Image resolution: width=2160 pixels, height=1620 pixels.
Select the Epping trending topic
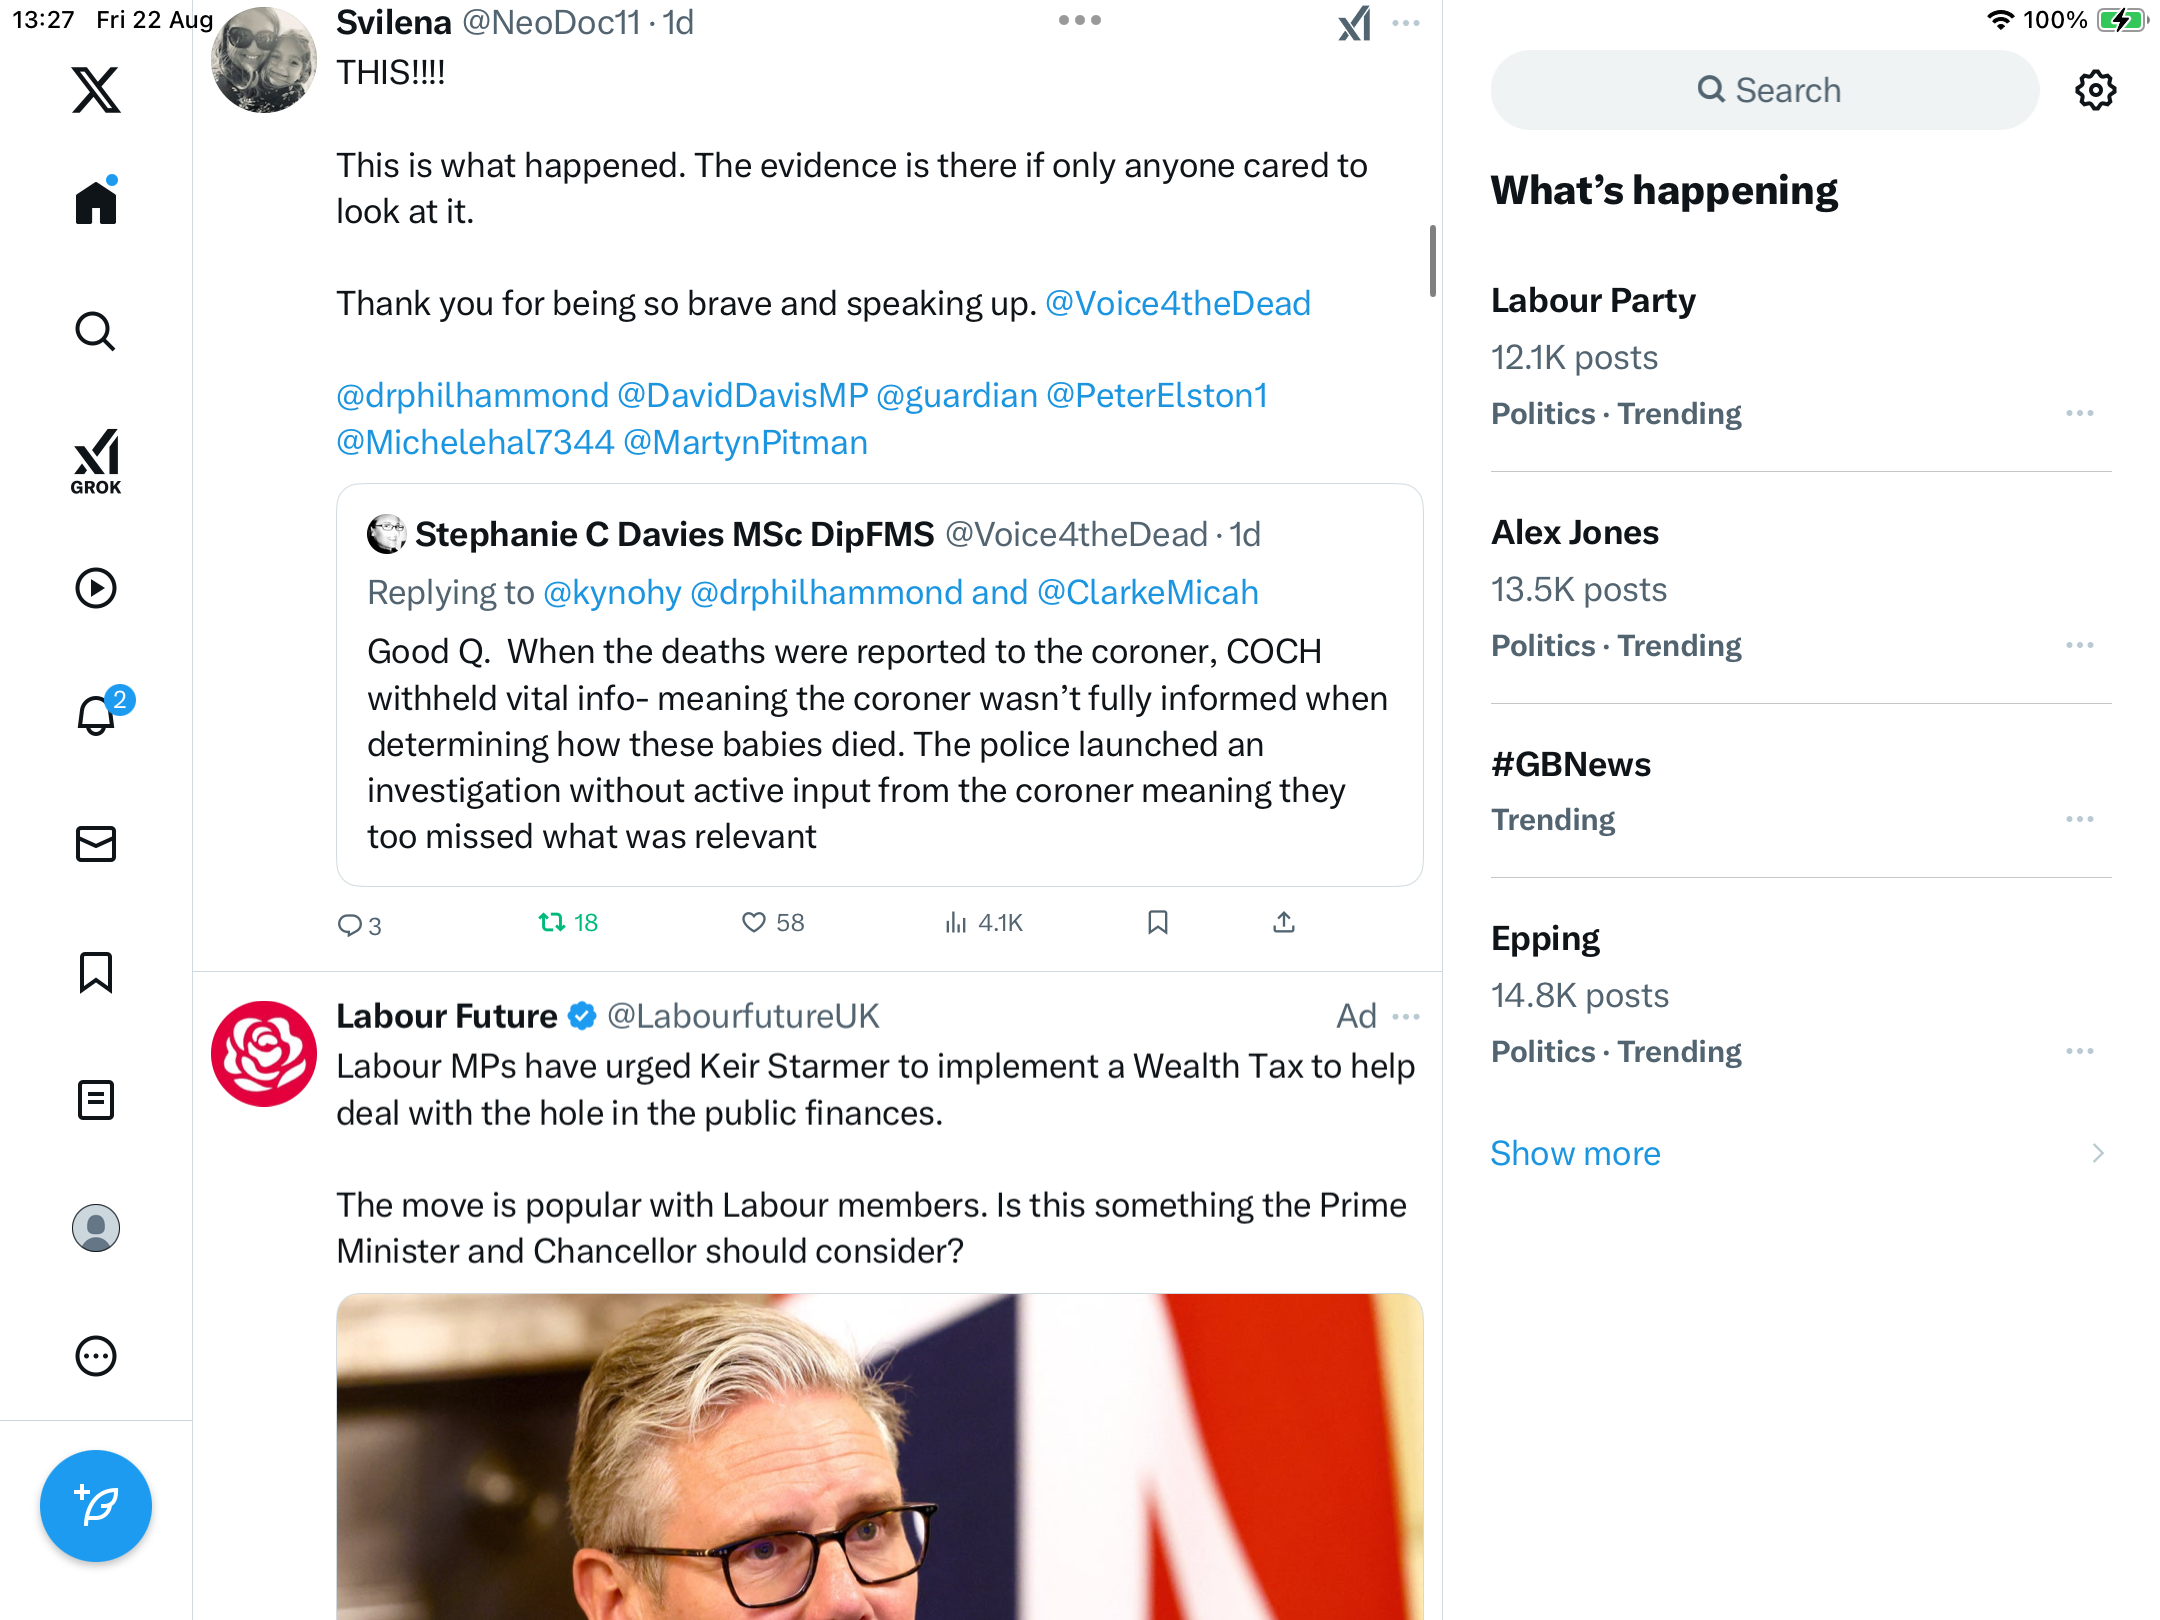1545,939
